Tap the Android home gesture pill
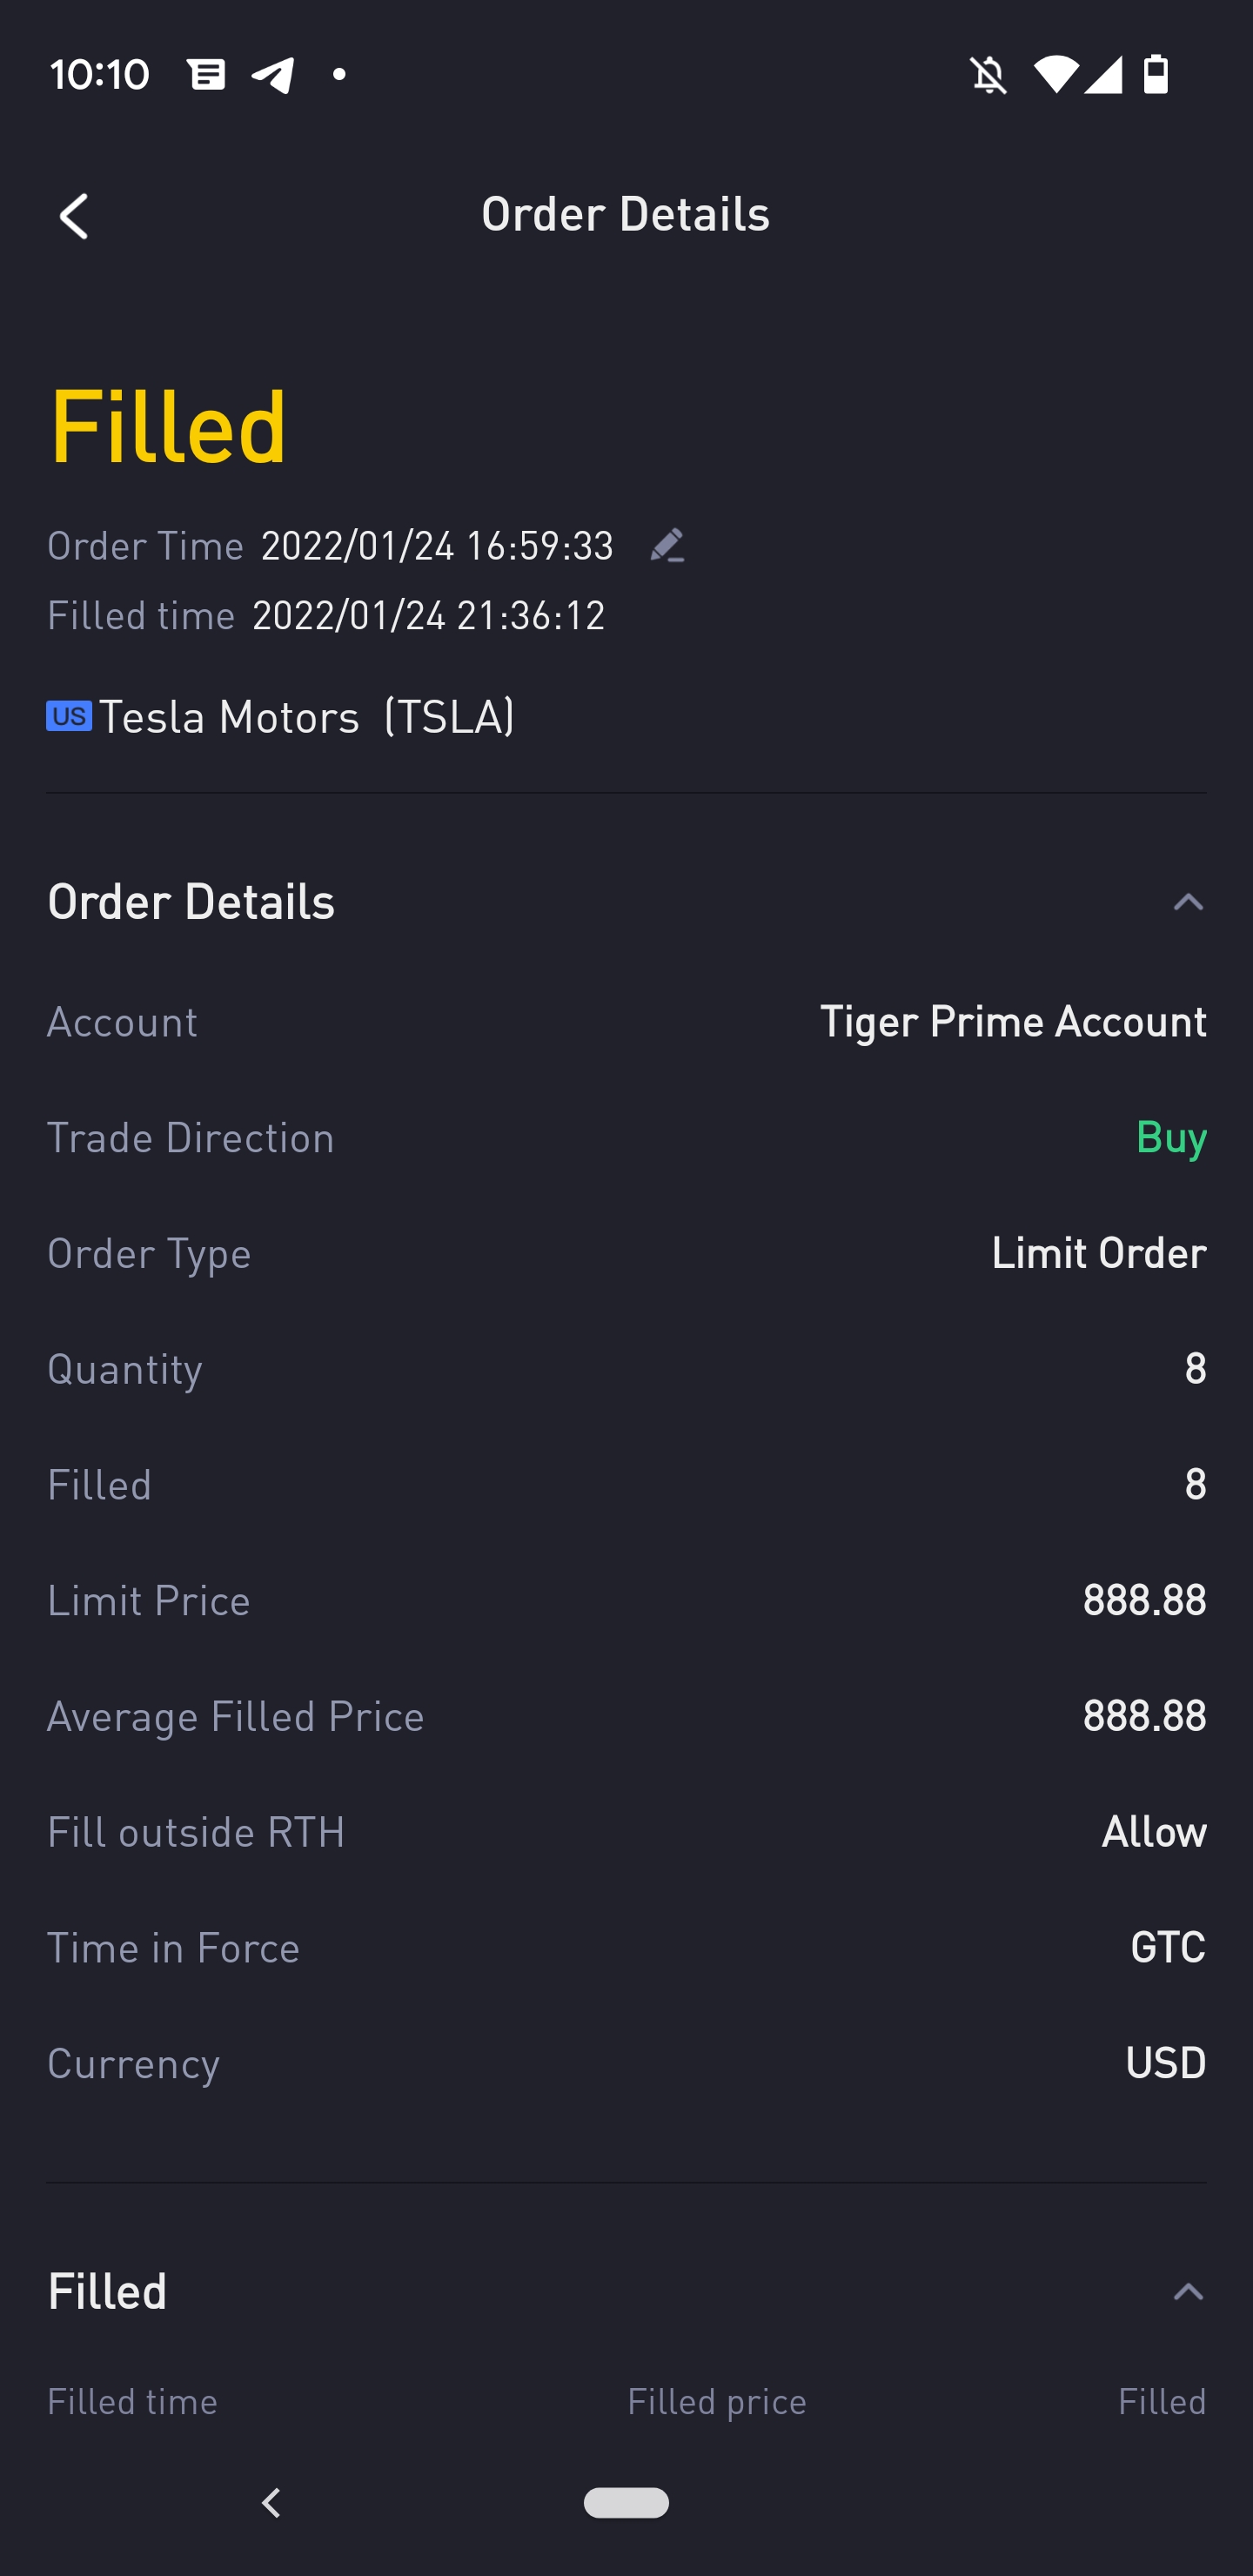 [x=626, y=2502]
